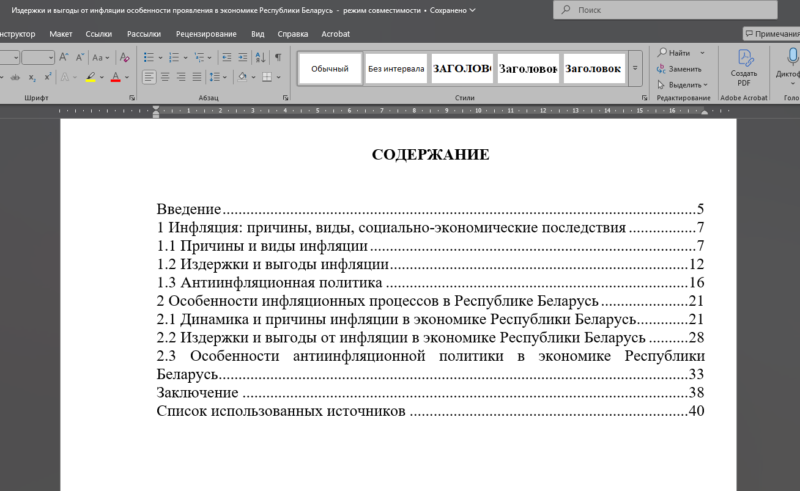
Task: Open the font size combo box
Action: point(38,57)
